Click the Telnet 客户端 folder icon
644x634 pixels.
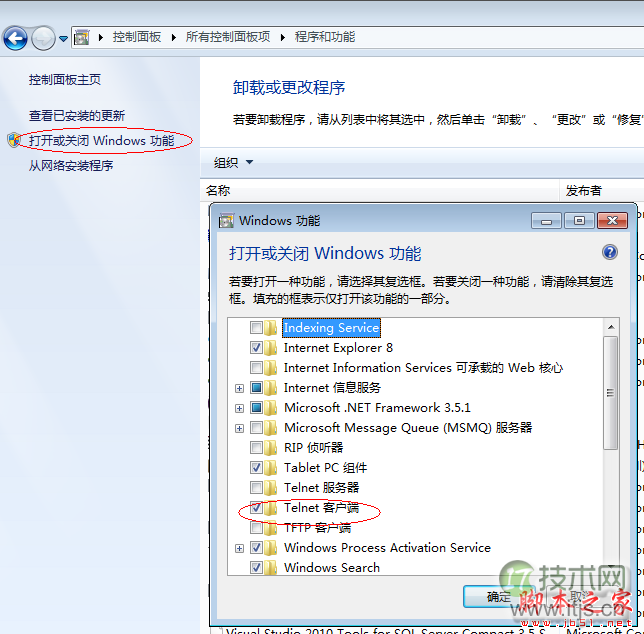(x=271, y=508)
